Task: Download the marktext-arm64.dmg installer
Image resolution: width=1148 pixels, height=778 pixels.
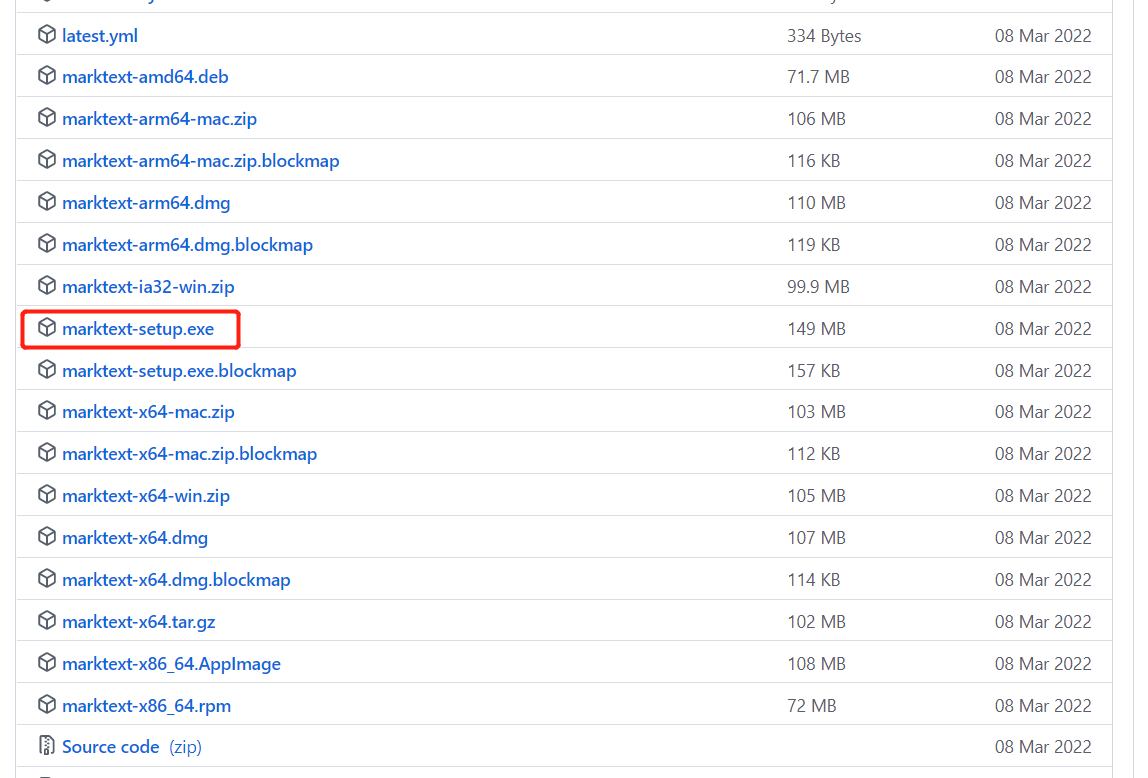Action: click(146, 203)
